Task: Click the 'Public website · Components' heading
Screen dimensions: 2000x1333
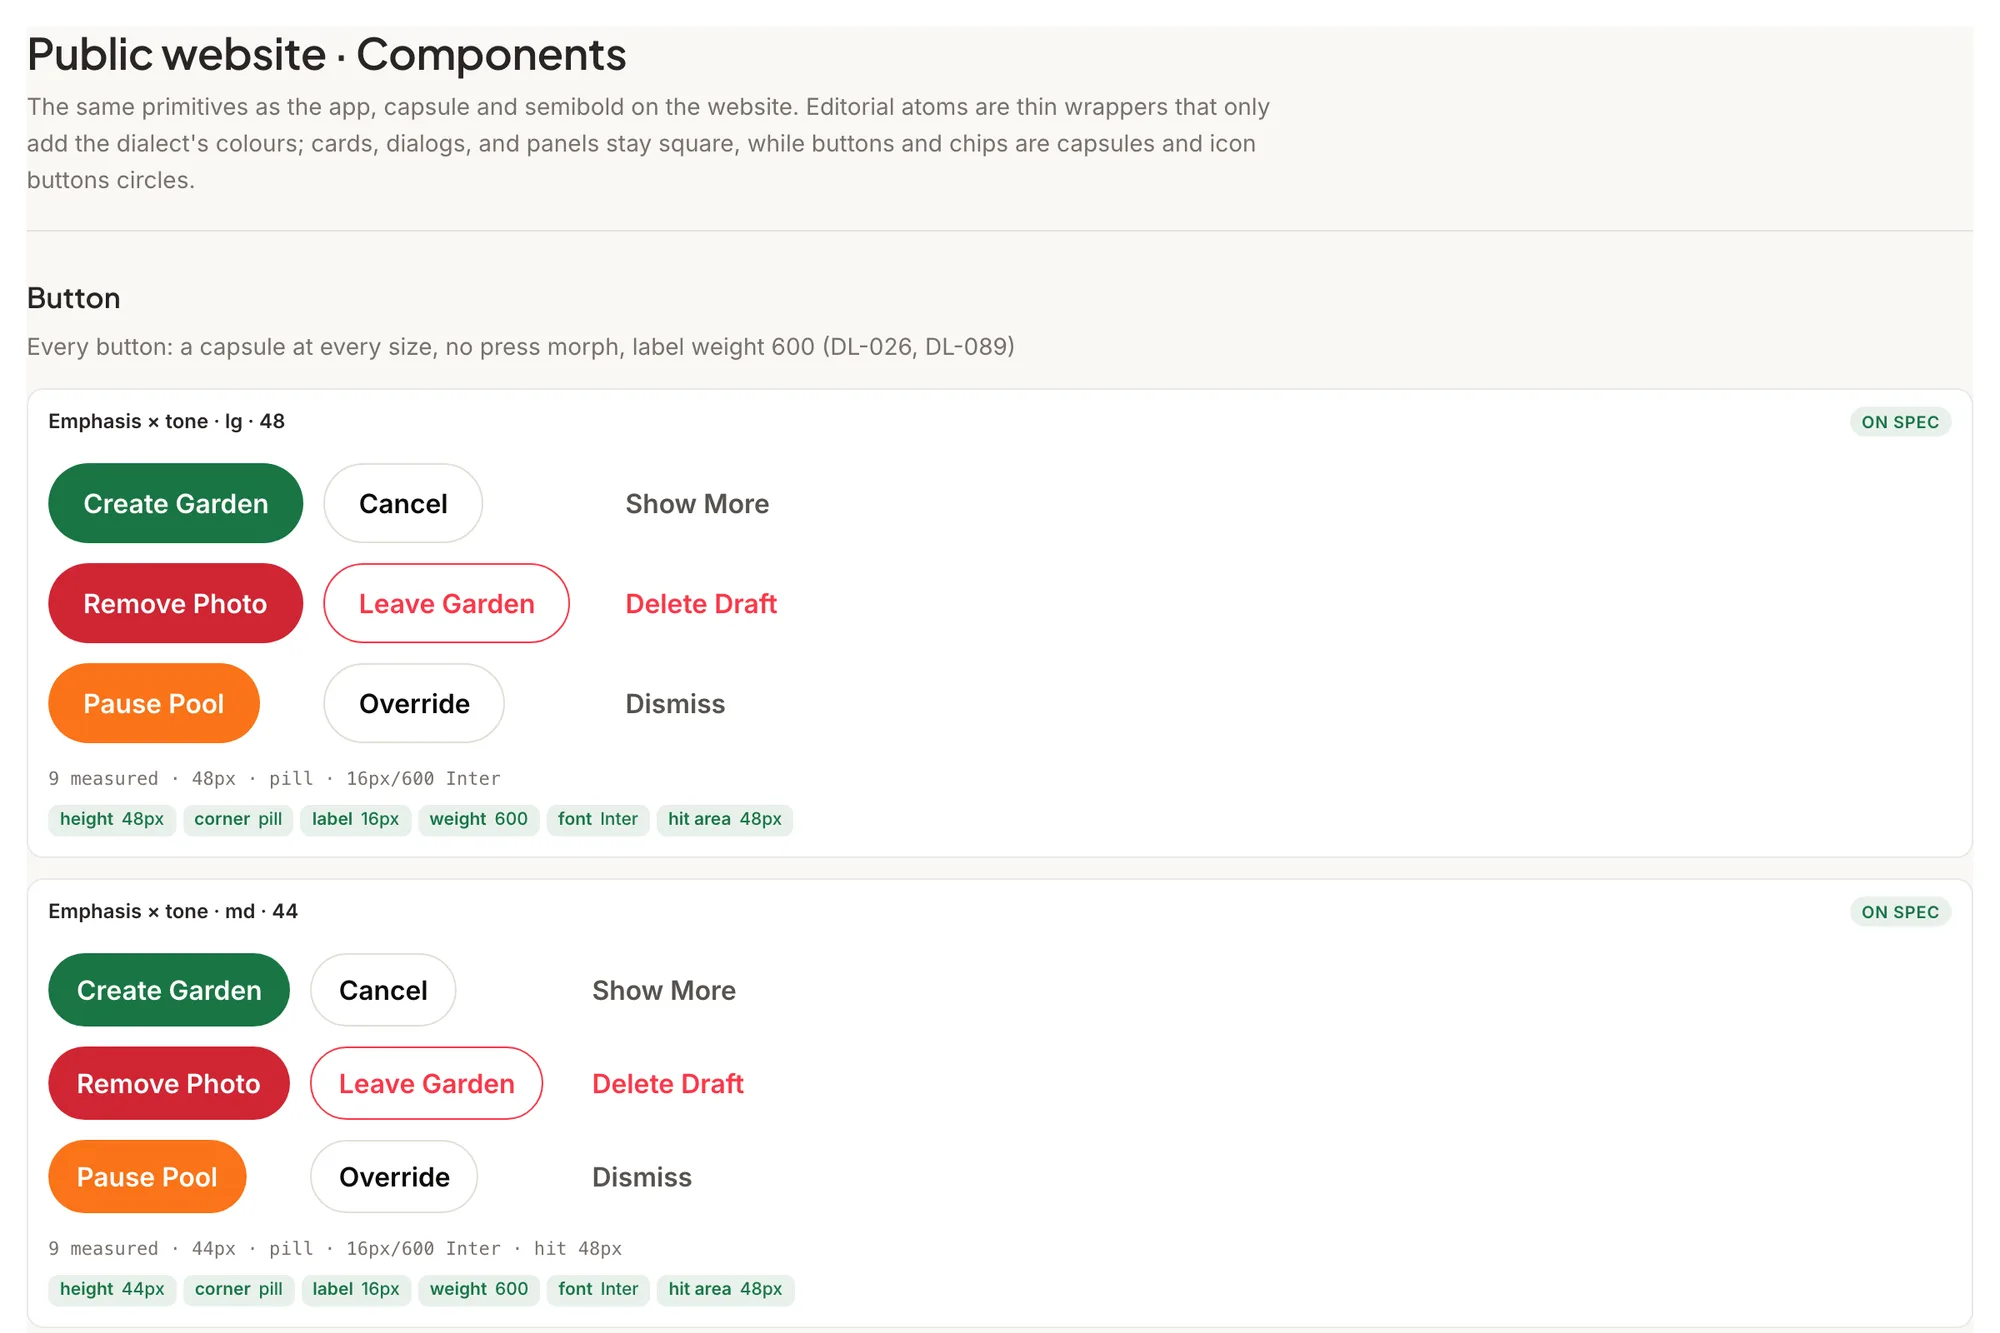Action: (326, 54)
